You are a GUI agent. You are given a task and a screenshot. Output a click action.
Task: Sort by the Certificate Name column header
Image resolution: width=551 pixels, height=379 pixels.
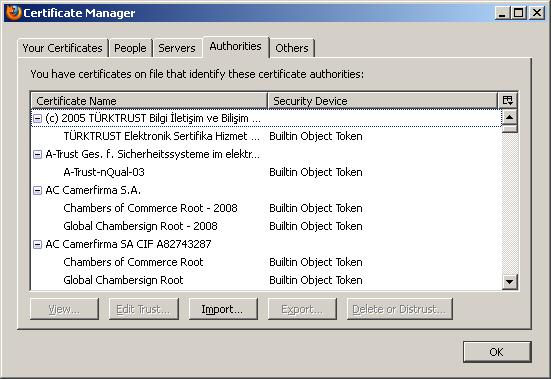tap(149, 101)
